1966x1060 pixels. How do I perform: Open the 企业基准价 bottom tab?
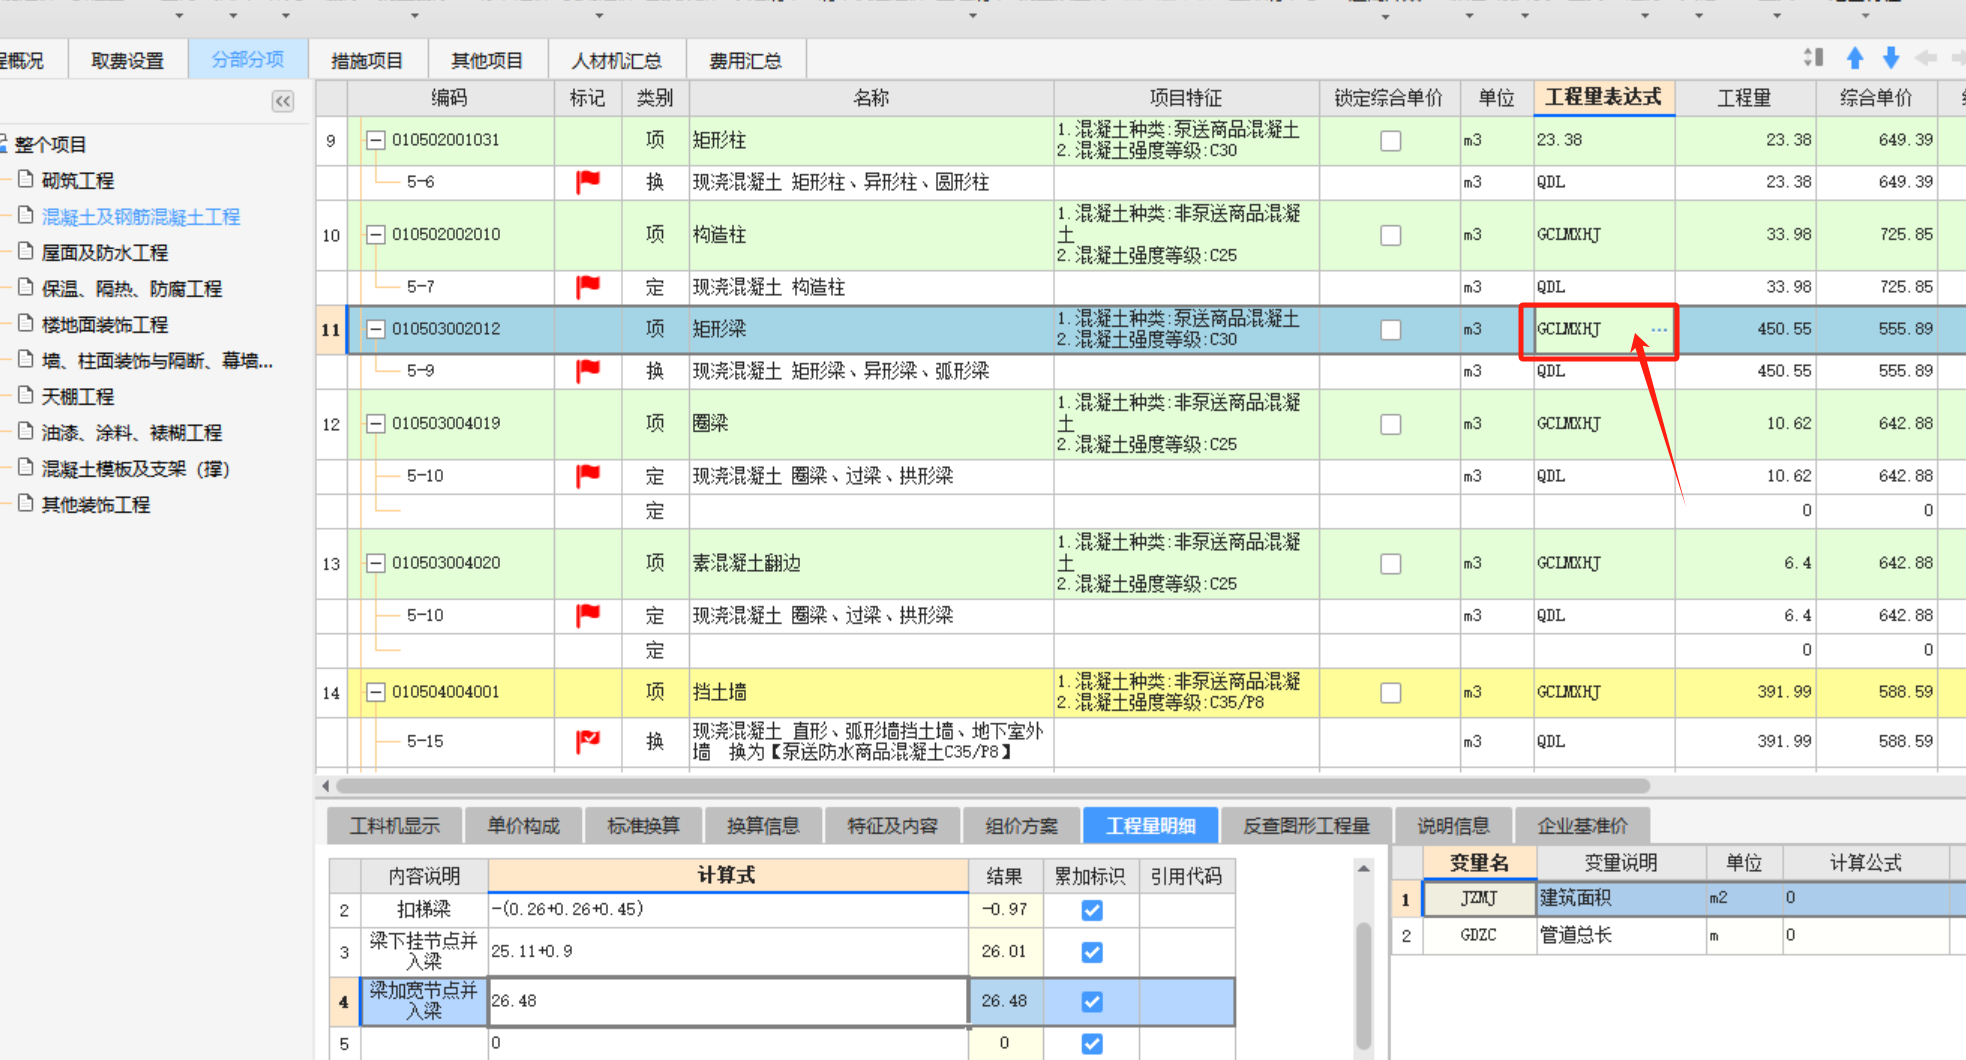[x=1583, y=826]
